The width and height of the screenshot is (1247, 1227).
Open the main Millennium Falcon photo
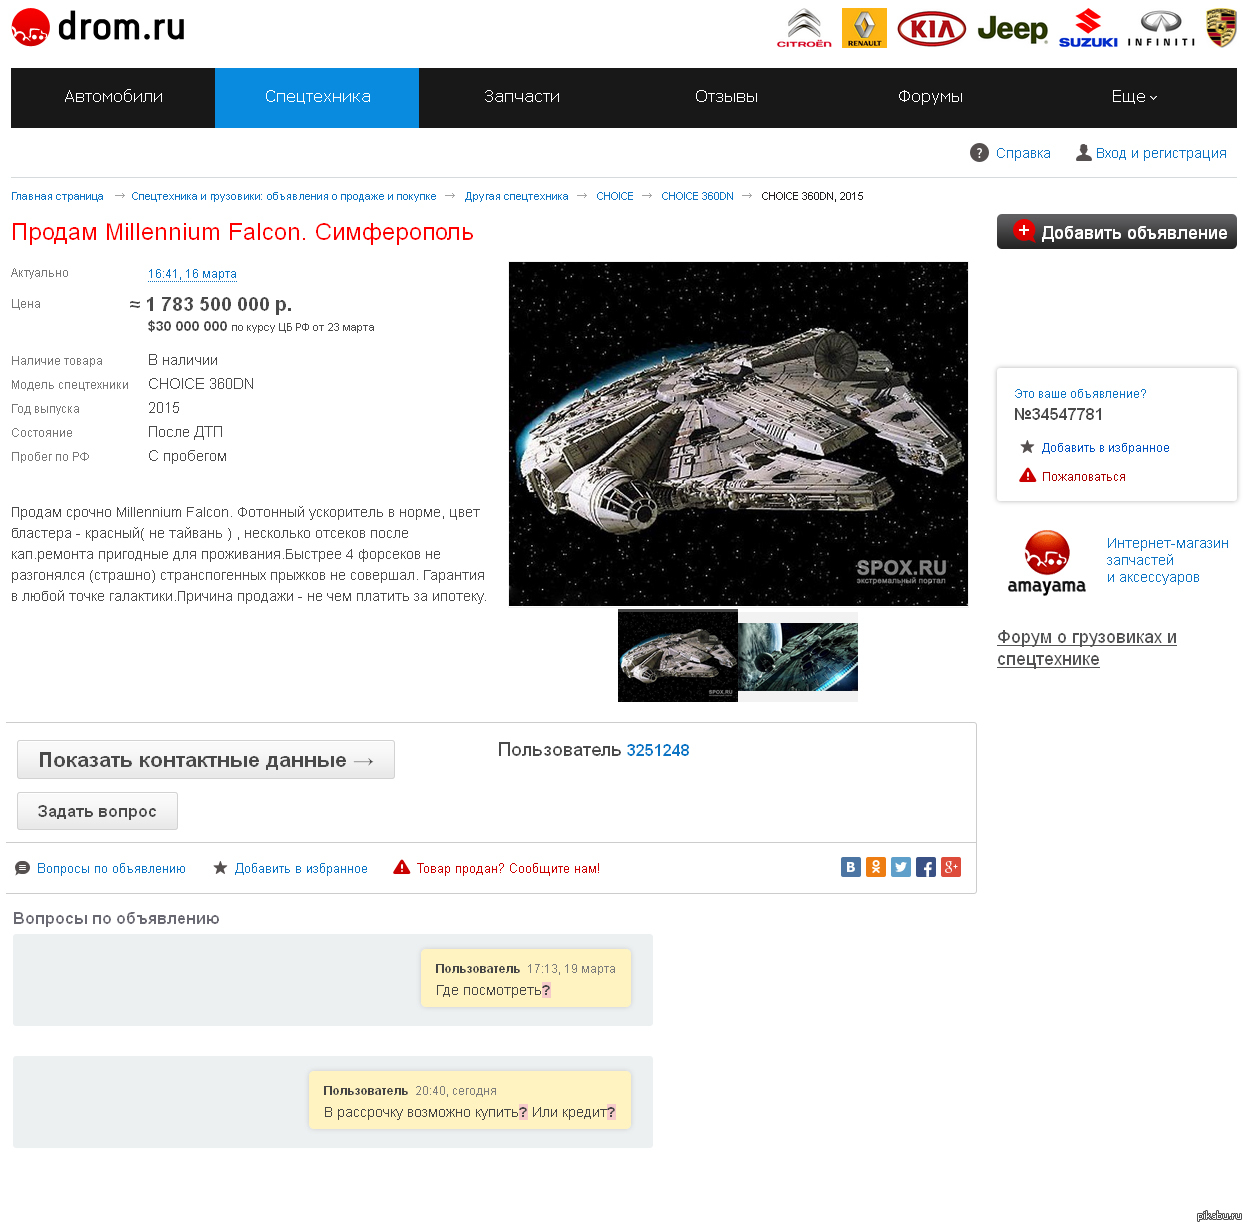(x=738, y=434)
